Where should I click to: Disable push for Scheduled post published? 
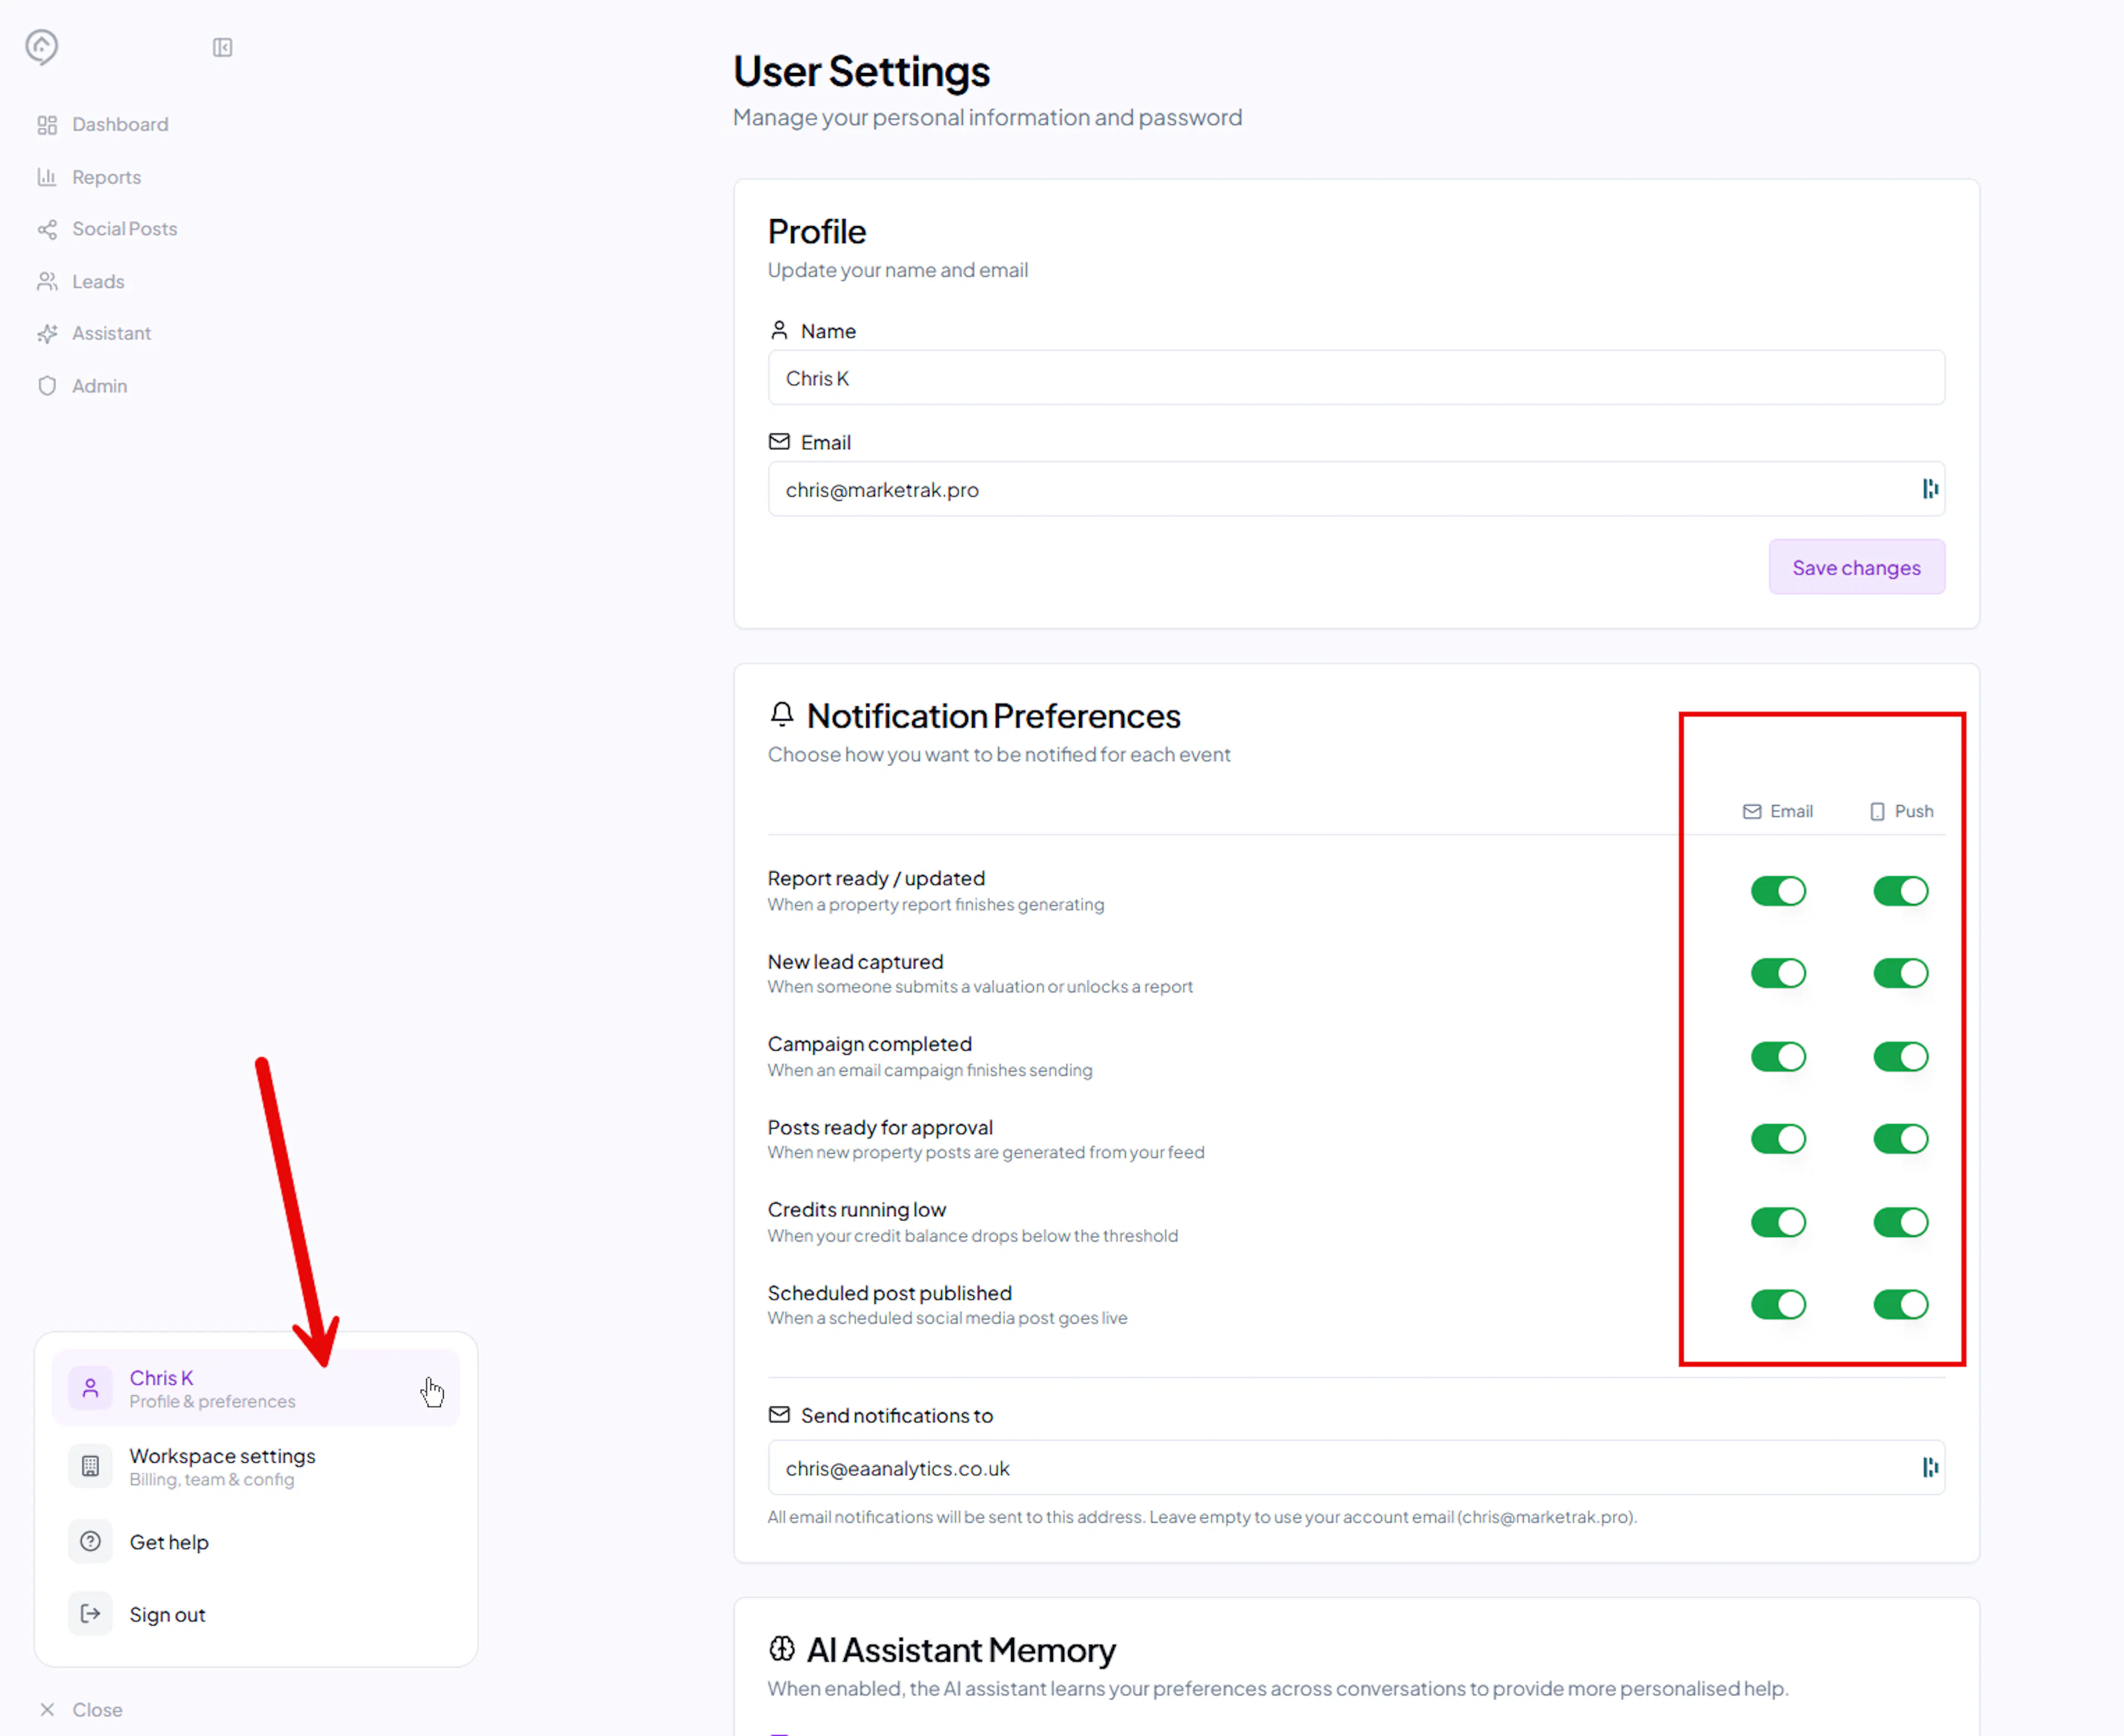click(1900, 1304)
